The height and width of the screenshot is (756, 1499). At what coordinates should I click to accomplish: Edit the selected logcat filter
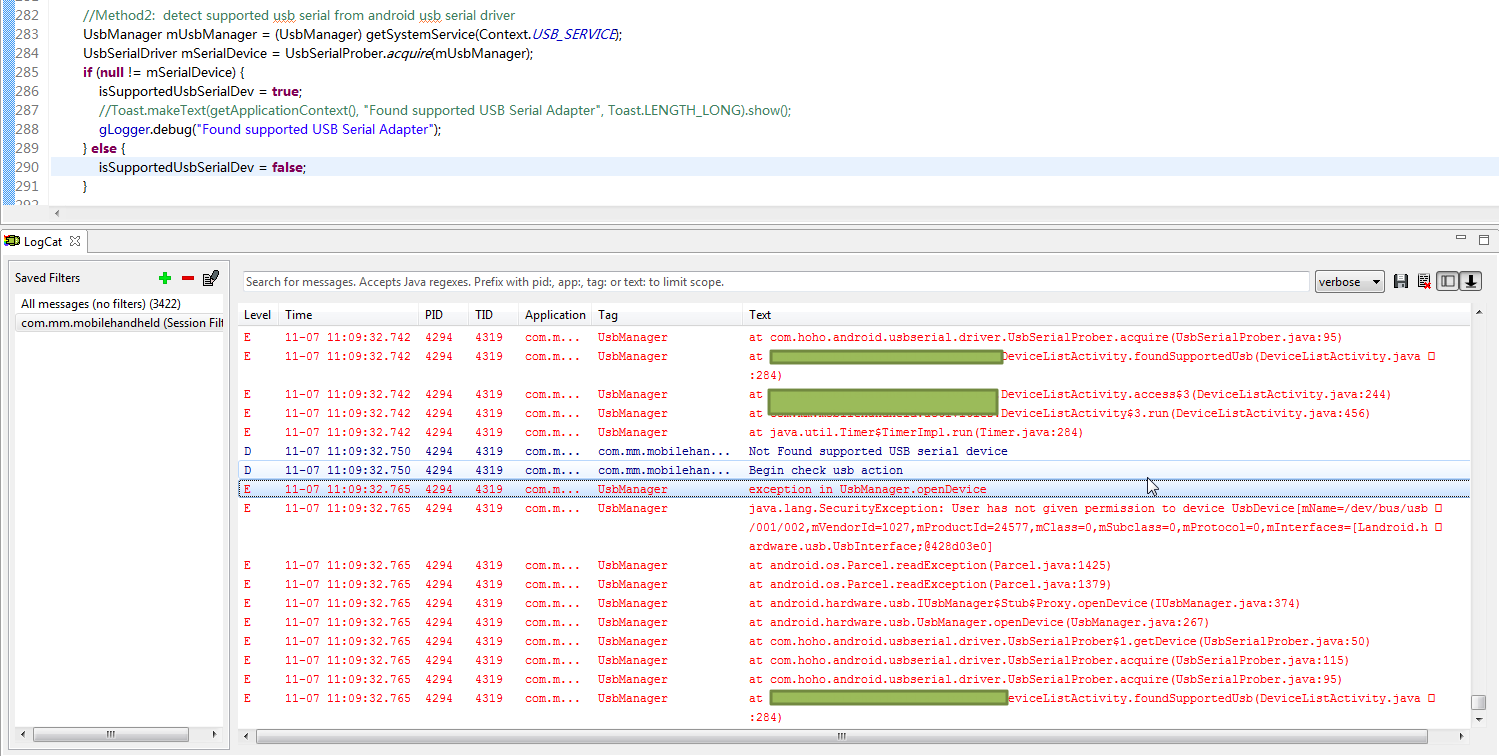tap(211, 278)
